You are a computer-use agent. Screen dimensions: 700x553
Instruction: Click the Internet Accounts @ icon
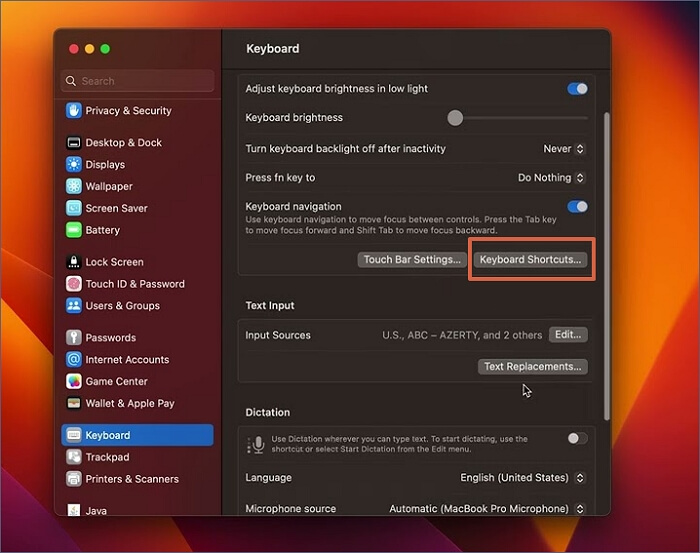point(74,359)
